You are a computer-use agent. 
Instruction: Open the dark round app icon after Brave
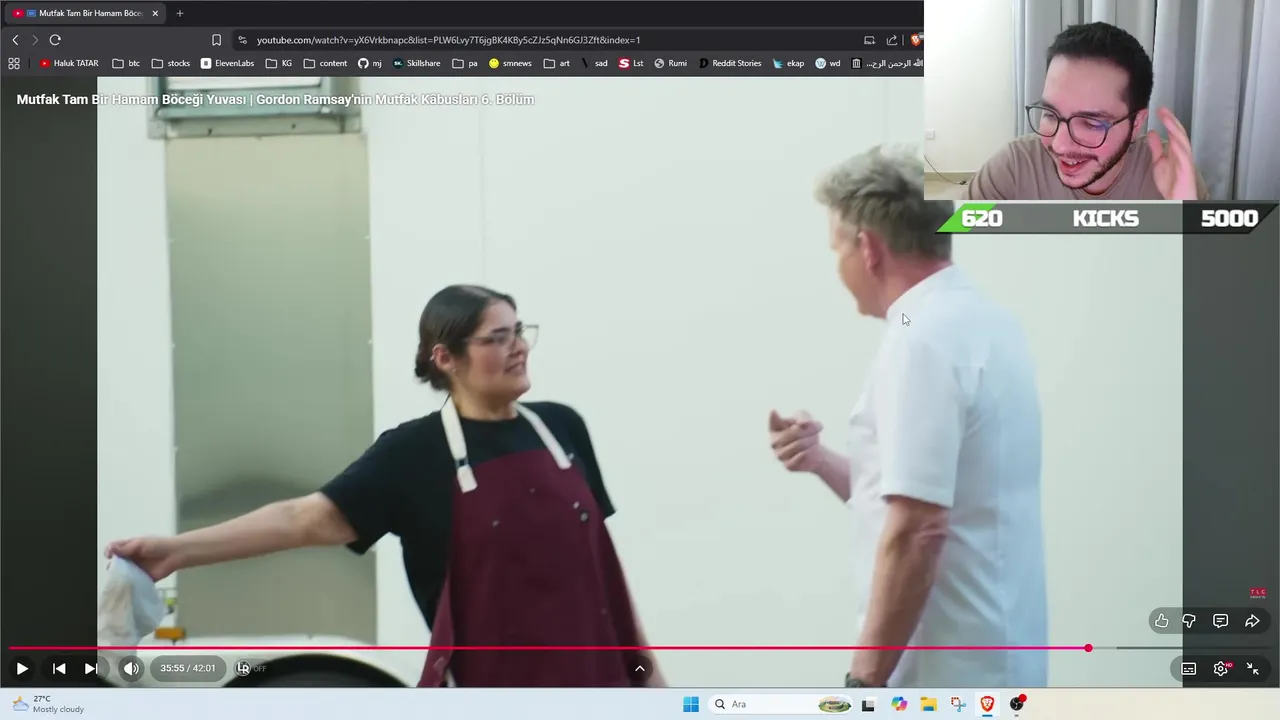click(x=1017, y=704)
